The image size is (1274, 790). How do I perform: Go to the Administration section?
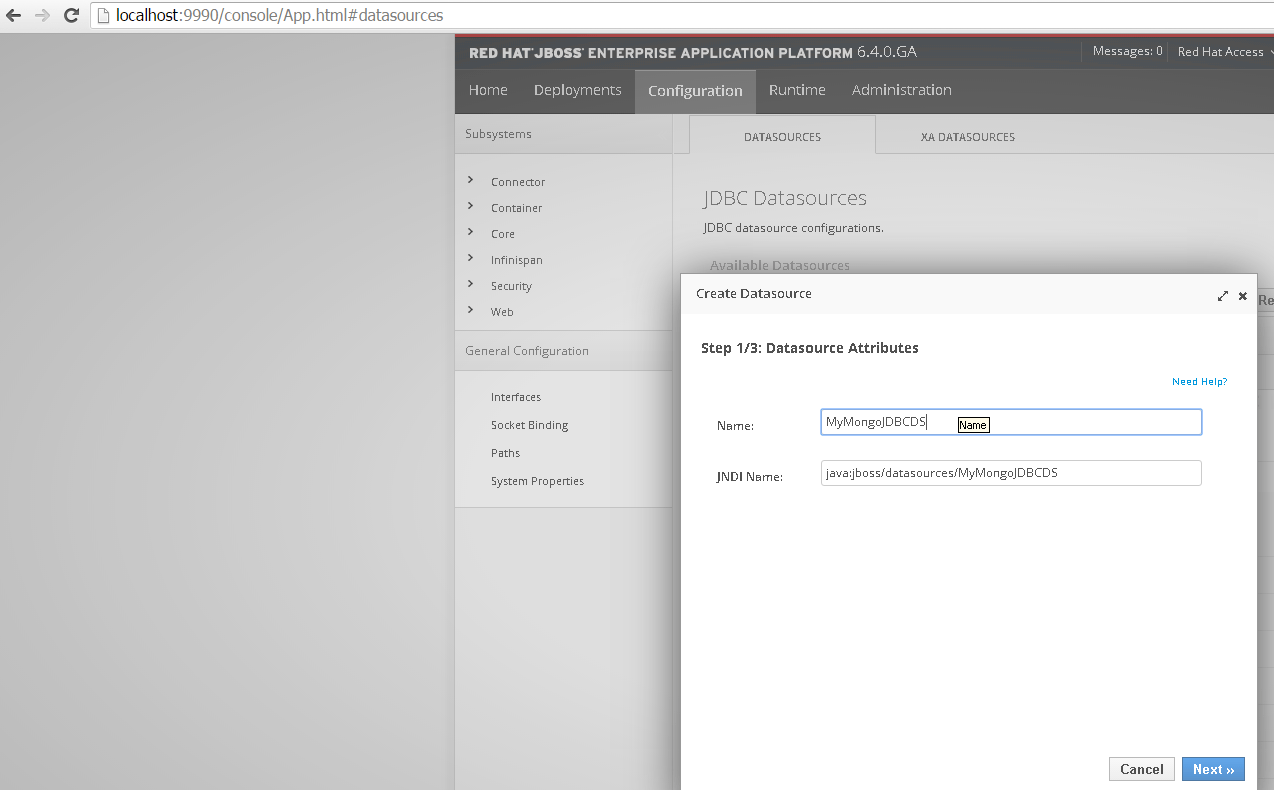click(x=901, y=90)
